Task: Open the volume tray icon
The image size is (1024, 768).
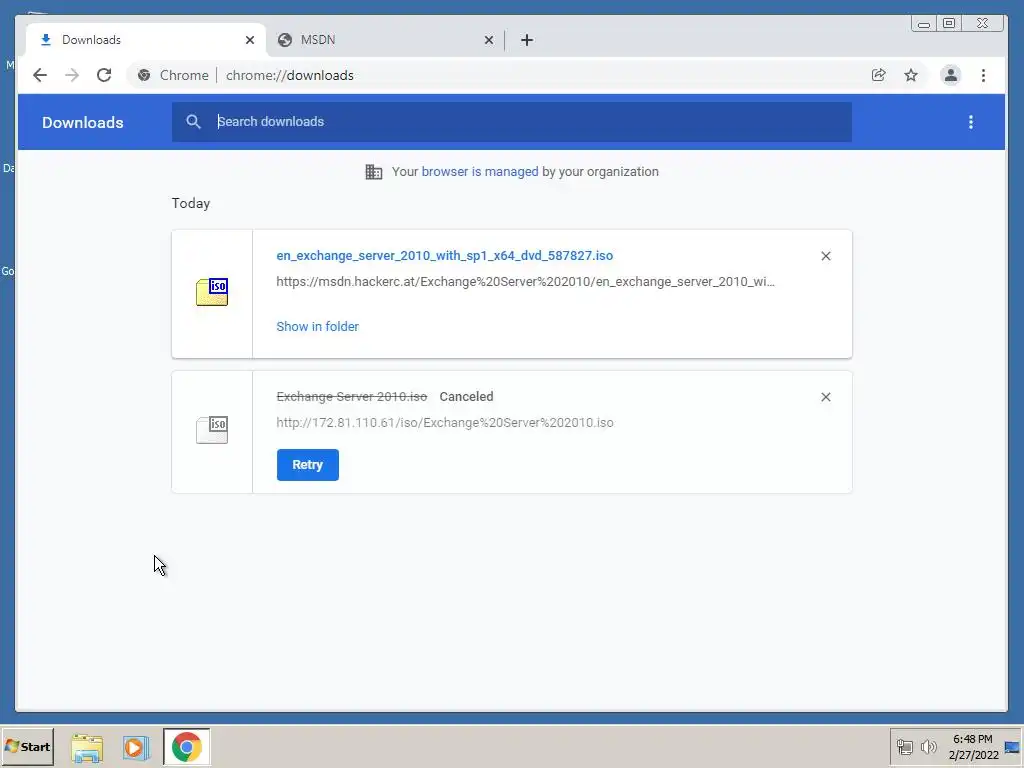Action: coord(928,746)
